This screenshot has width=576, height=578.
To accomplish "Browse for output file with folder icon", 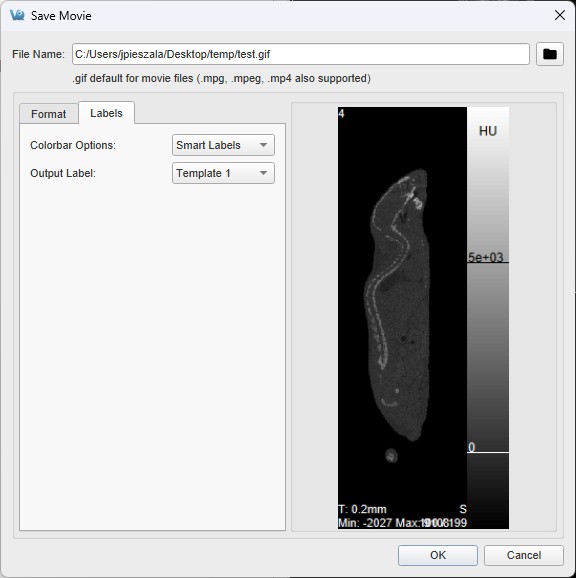I will click(549, 54).
